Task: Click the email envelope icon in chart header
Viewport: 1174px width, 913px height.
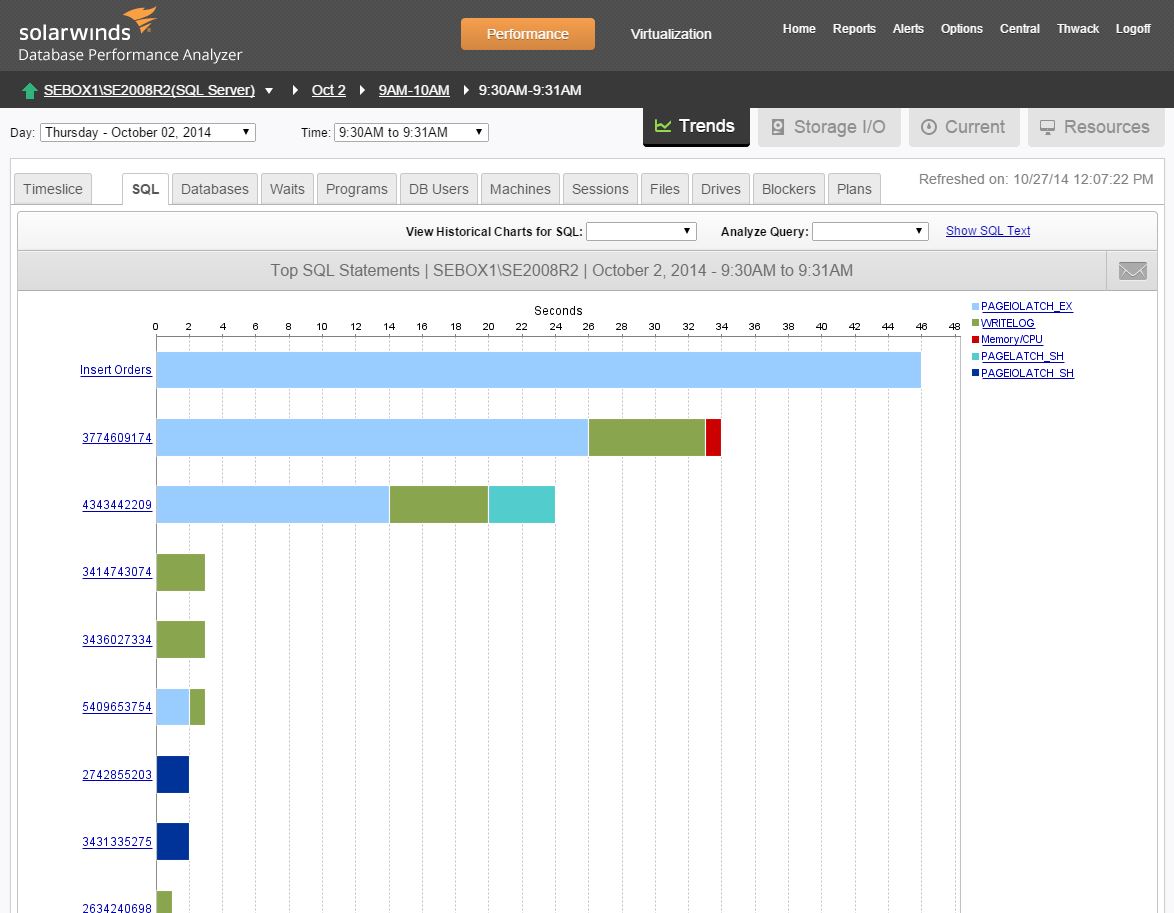Action: coord(1132,270)
